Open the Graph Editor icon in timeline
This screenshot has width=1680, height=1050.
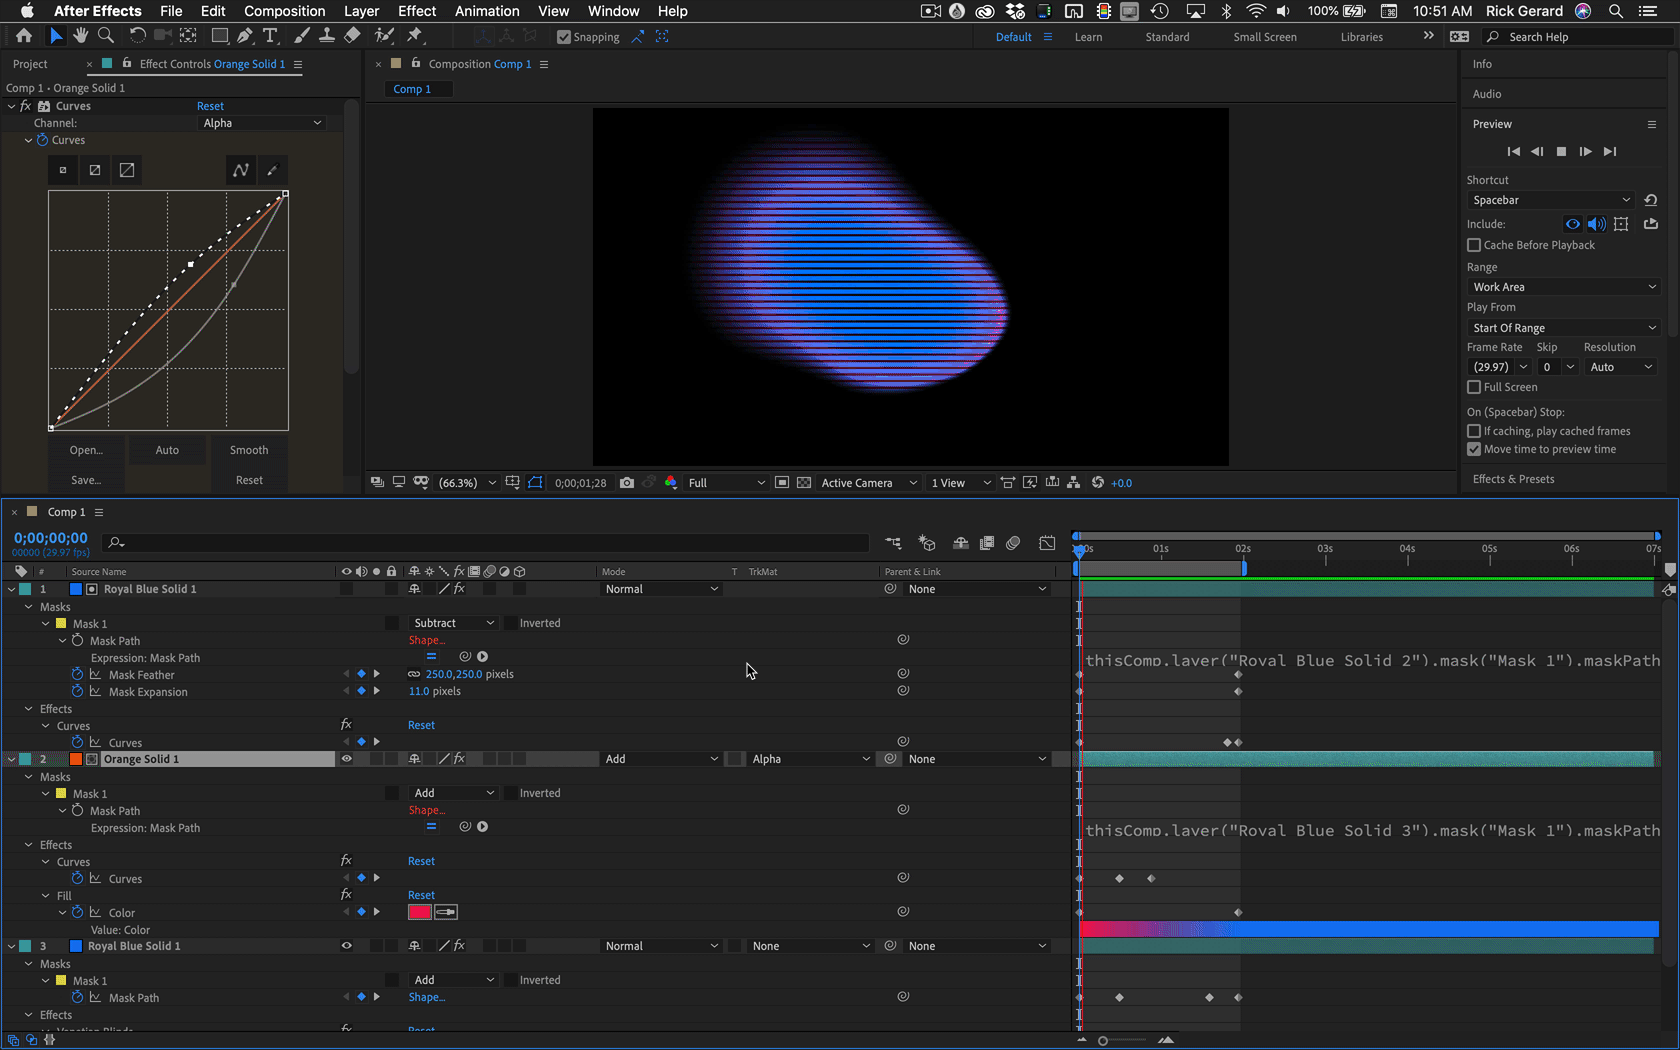1047,543
